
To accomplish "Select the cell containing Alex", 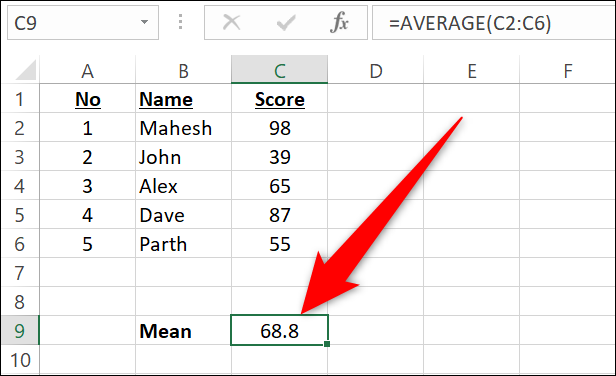I will click(183, 185).
